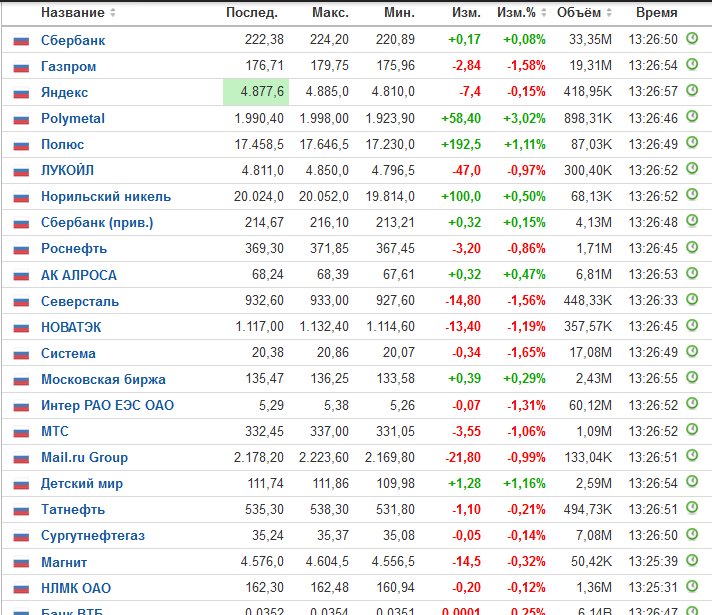Viewport: 712px width, 615px height.
Task: Click the clock icon in the Магнит row
Action: tap(692, 560)
